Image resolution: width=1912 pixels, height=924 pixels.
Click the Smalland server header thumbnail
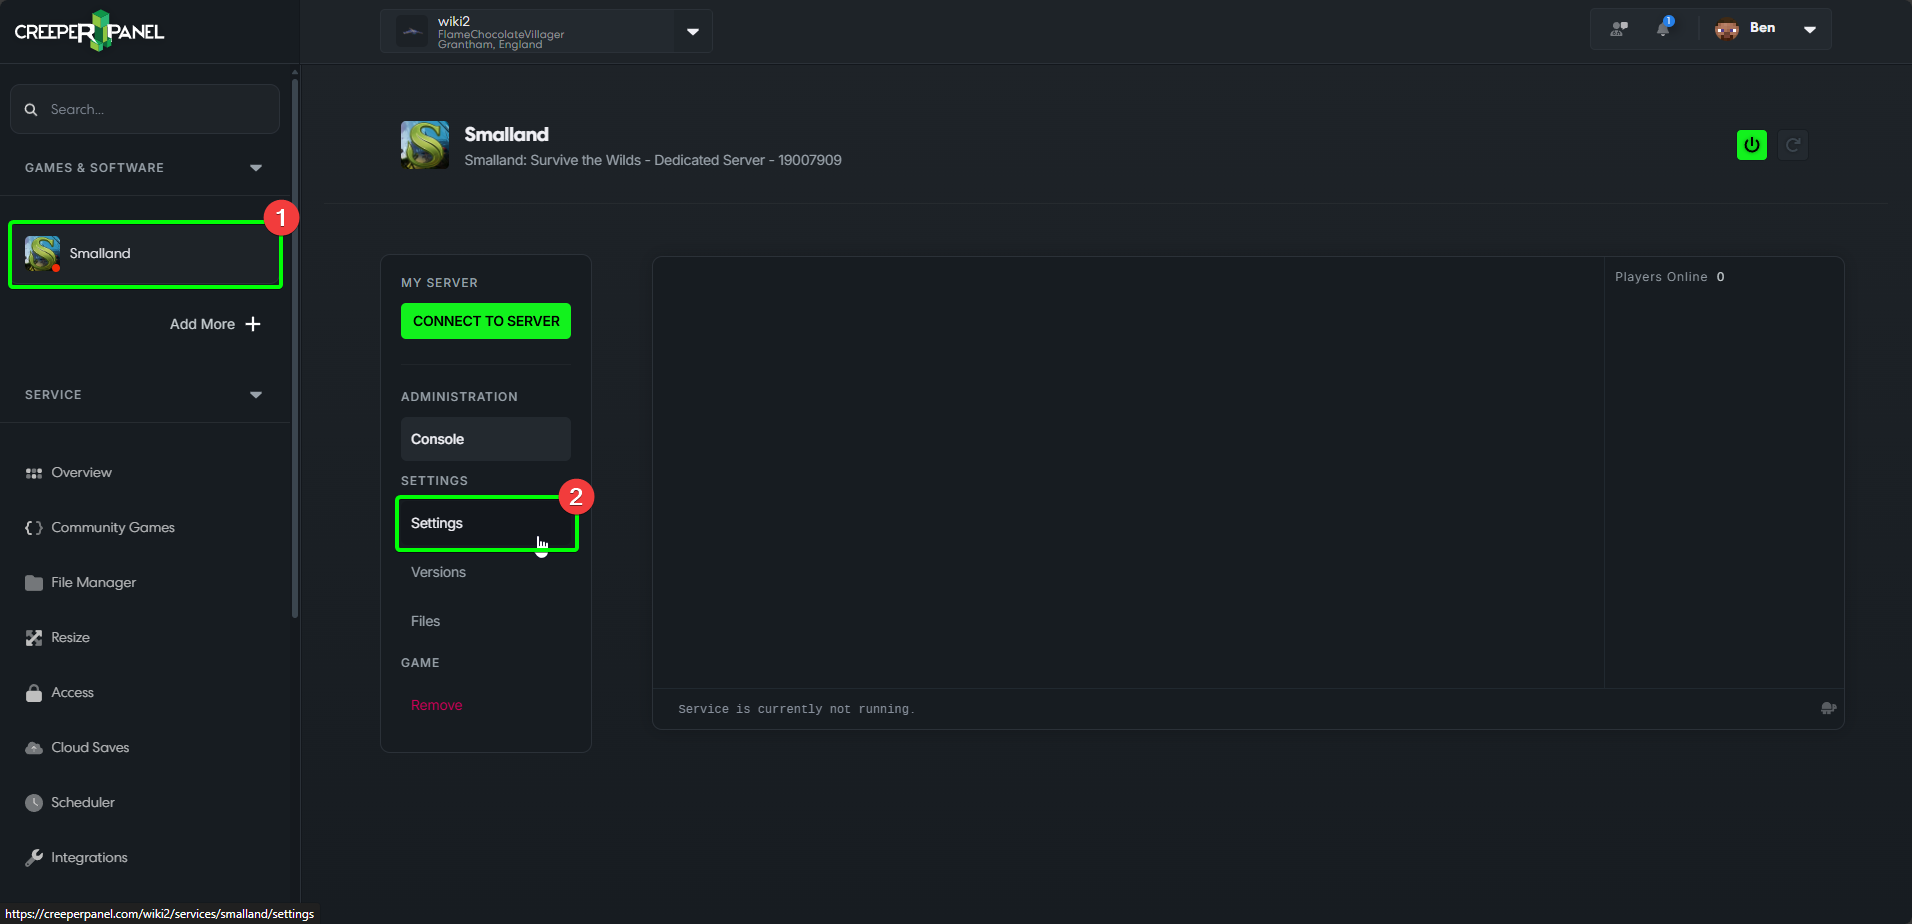425,145
